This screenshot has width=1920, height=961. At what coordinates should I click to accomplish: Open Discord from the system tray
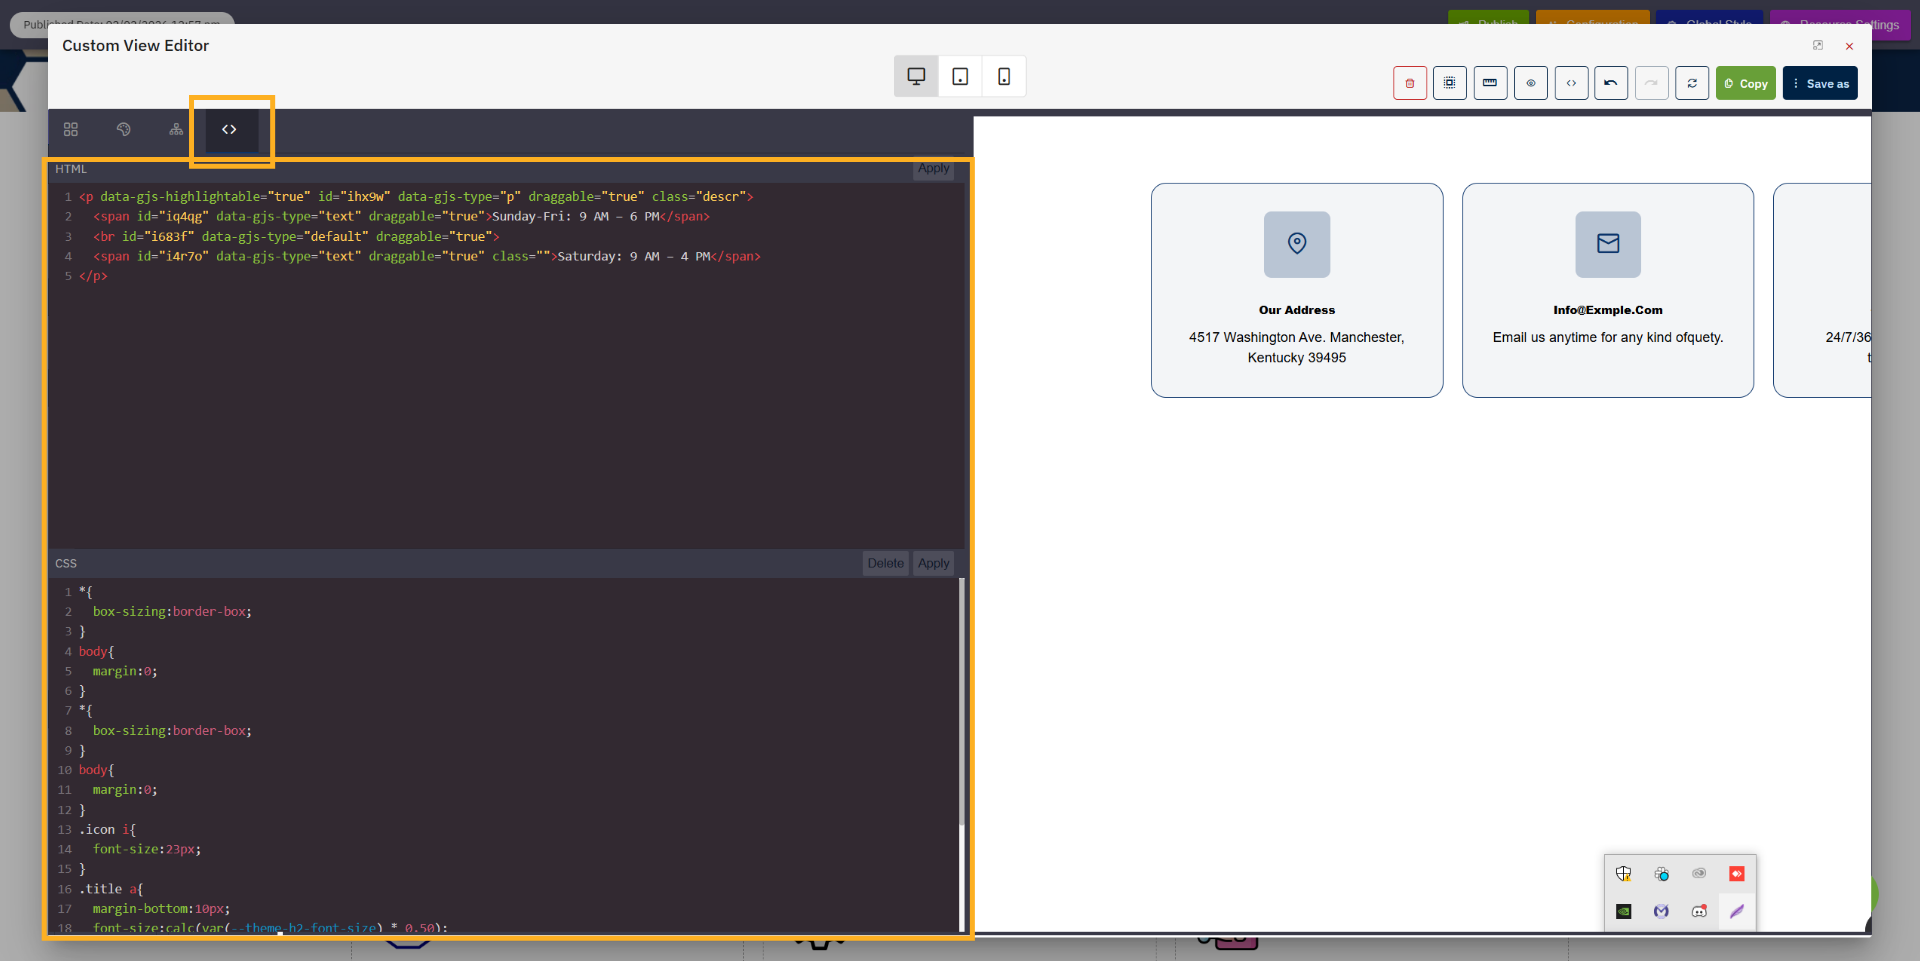point(1698,911)
